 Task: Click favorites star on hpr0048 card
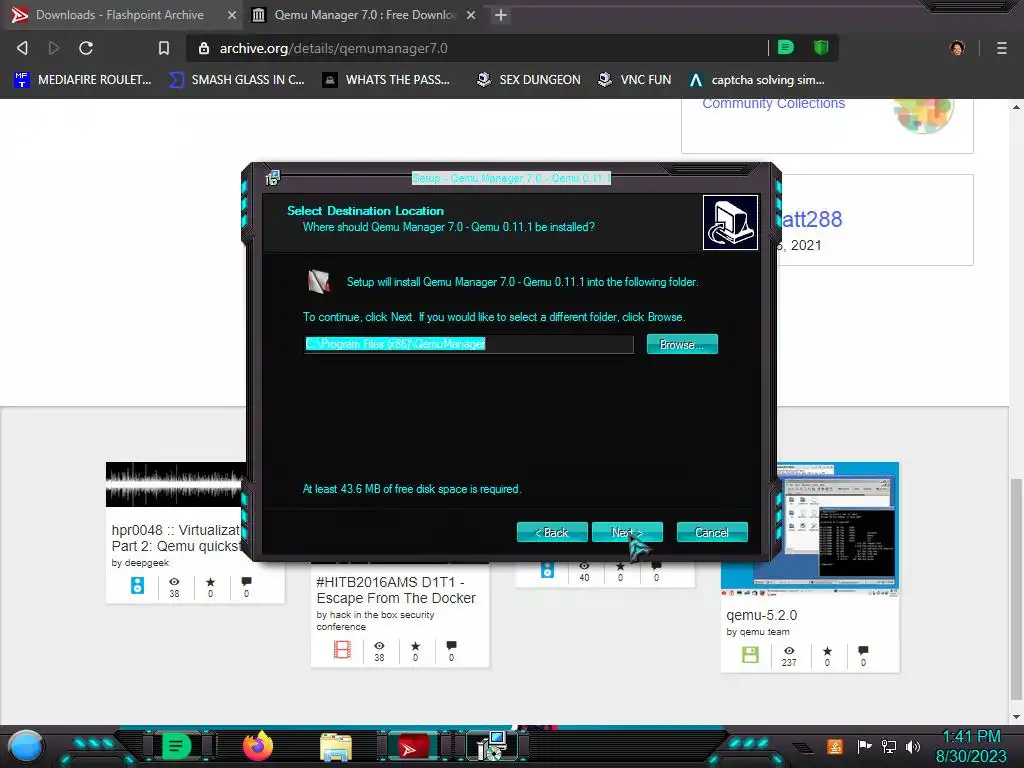210,581
